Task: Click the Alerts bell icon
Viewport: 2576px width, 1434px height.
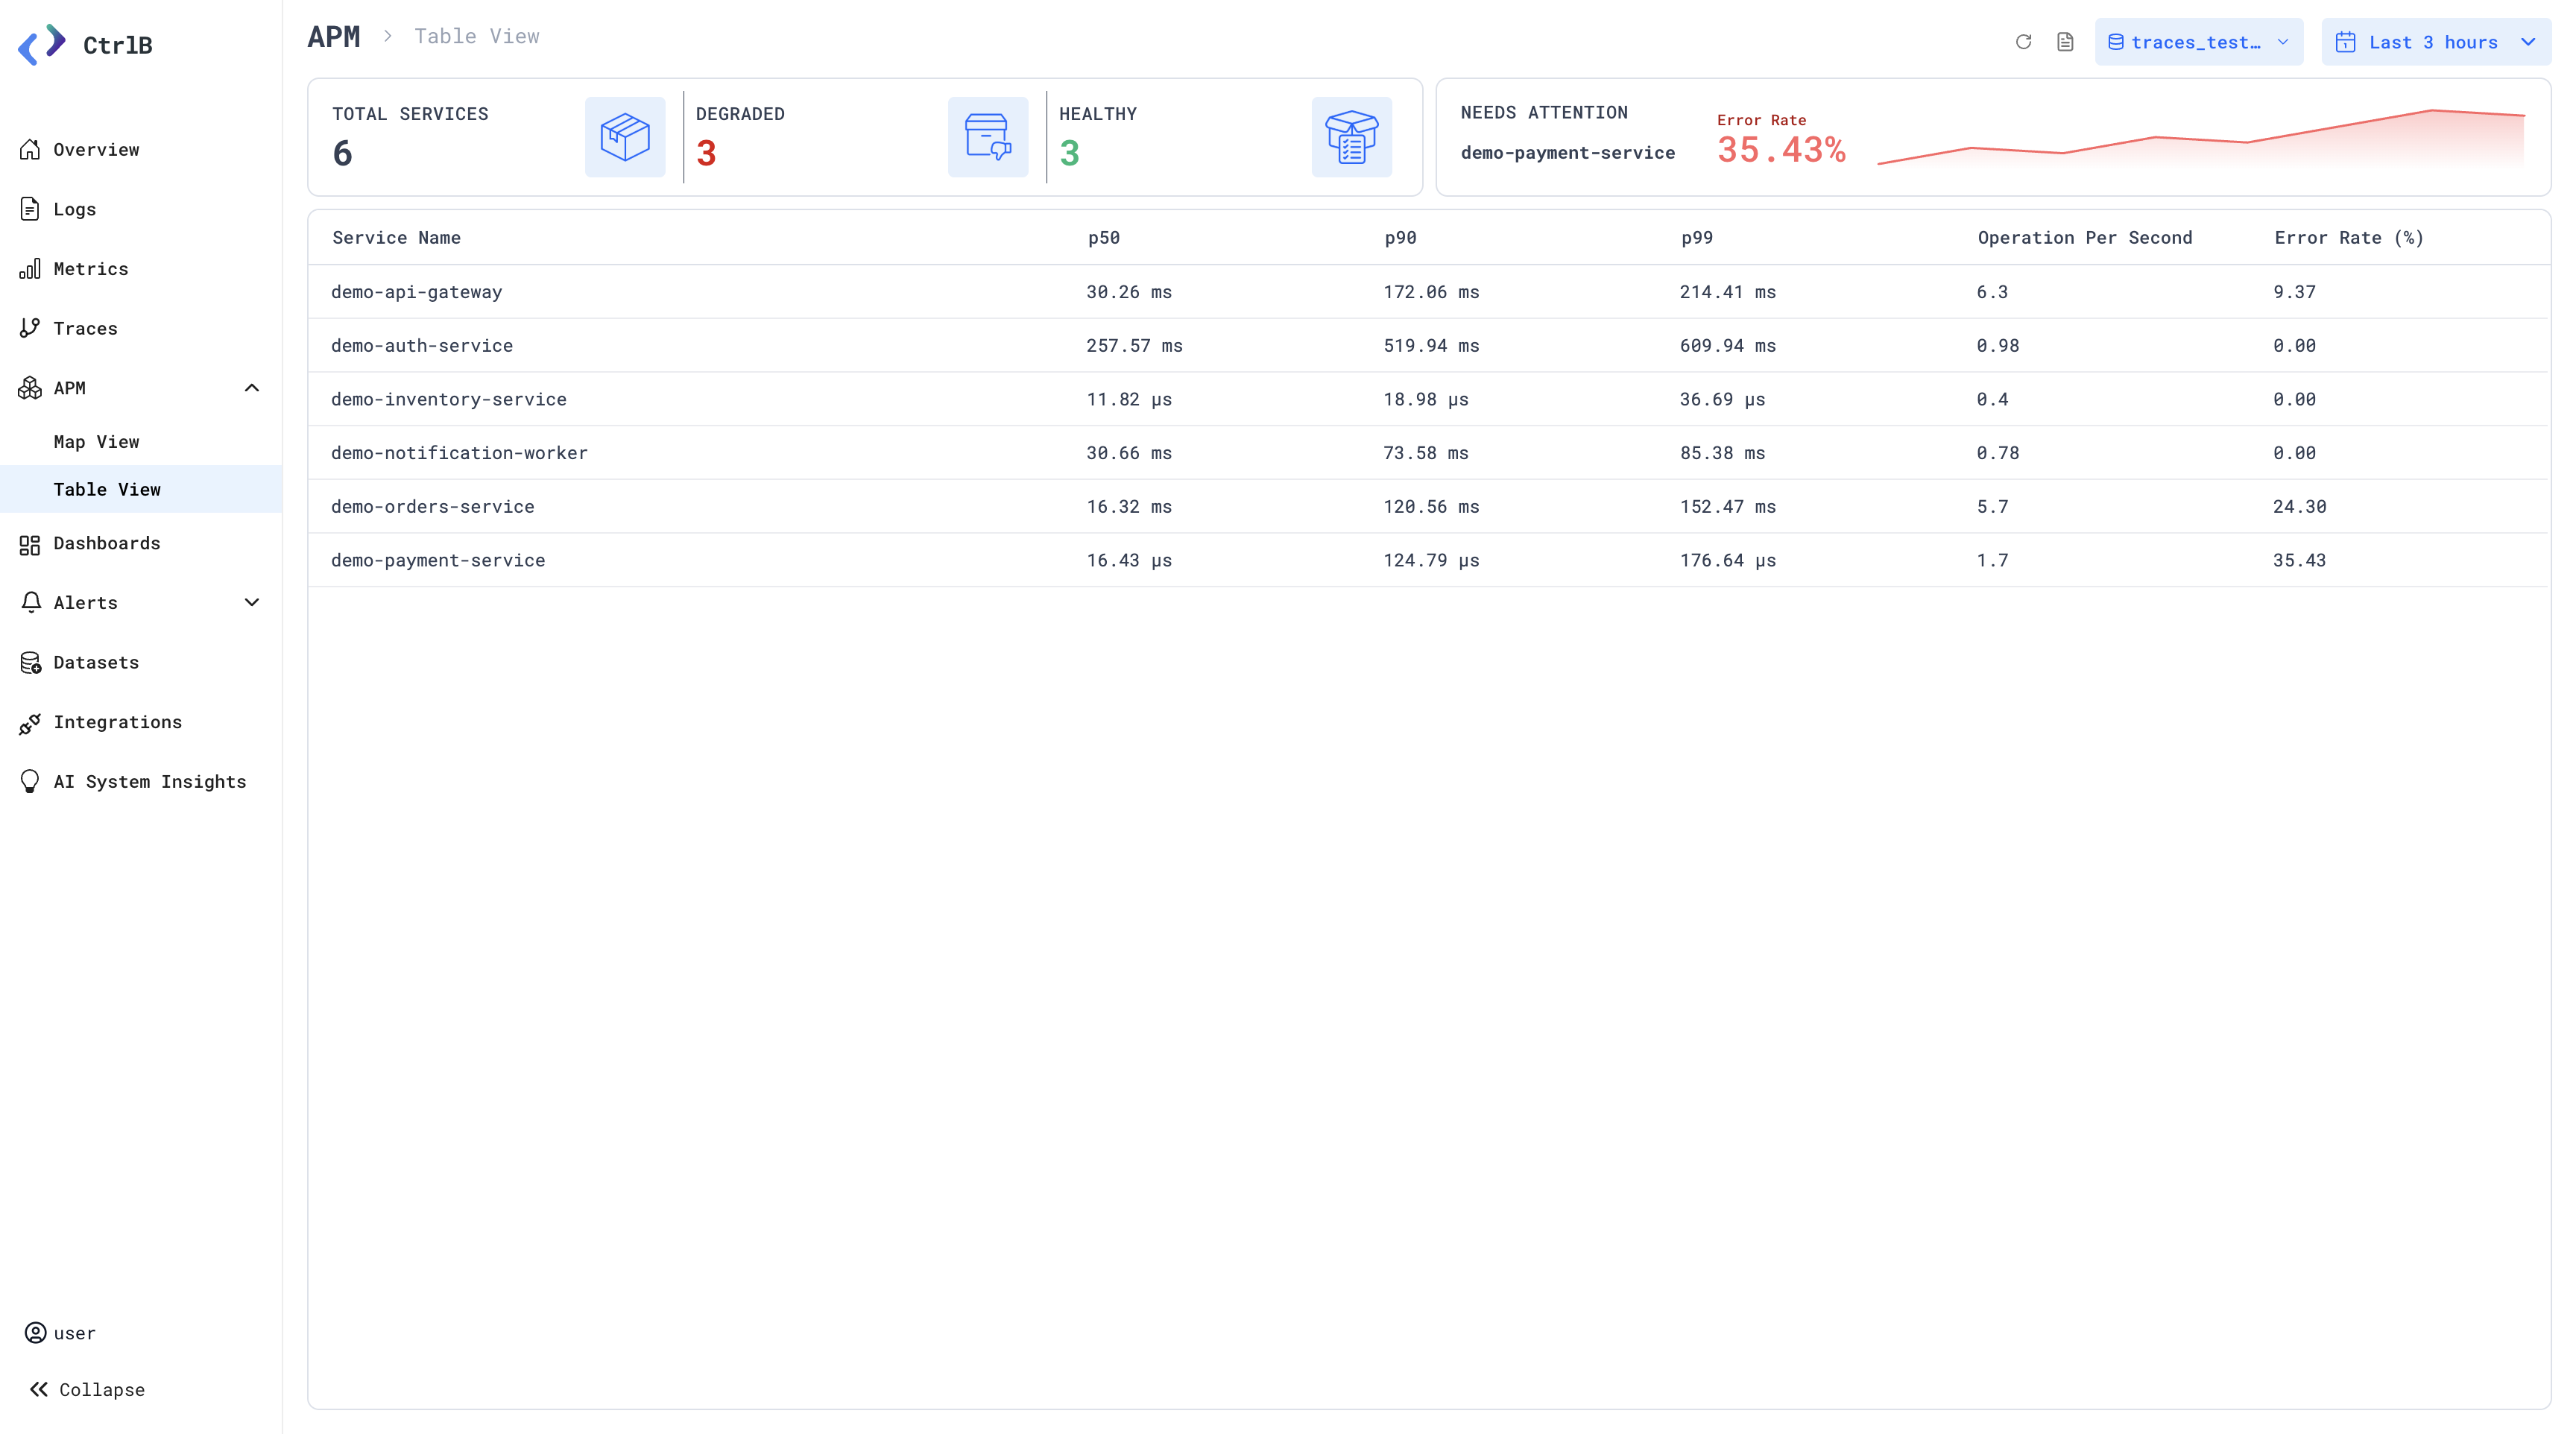Action: pyautogui.click(x=31, y=602)
